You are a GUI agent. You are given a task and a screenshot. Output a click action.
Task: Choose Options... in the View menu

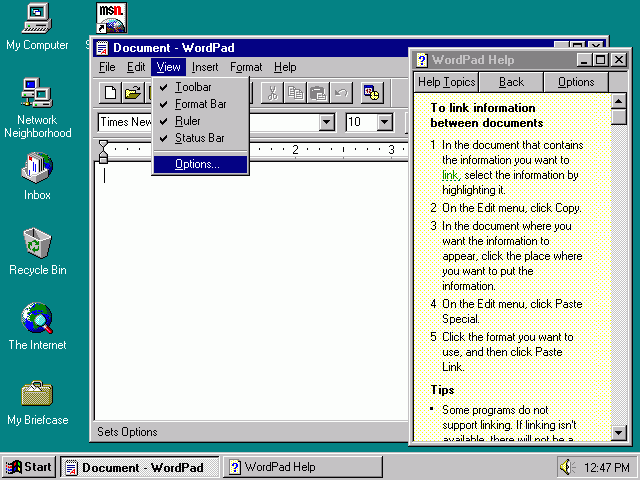pyautogui.click(x=200, y=164)
